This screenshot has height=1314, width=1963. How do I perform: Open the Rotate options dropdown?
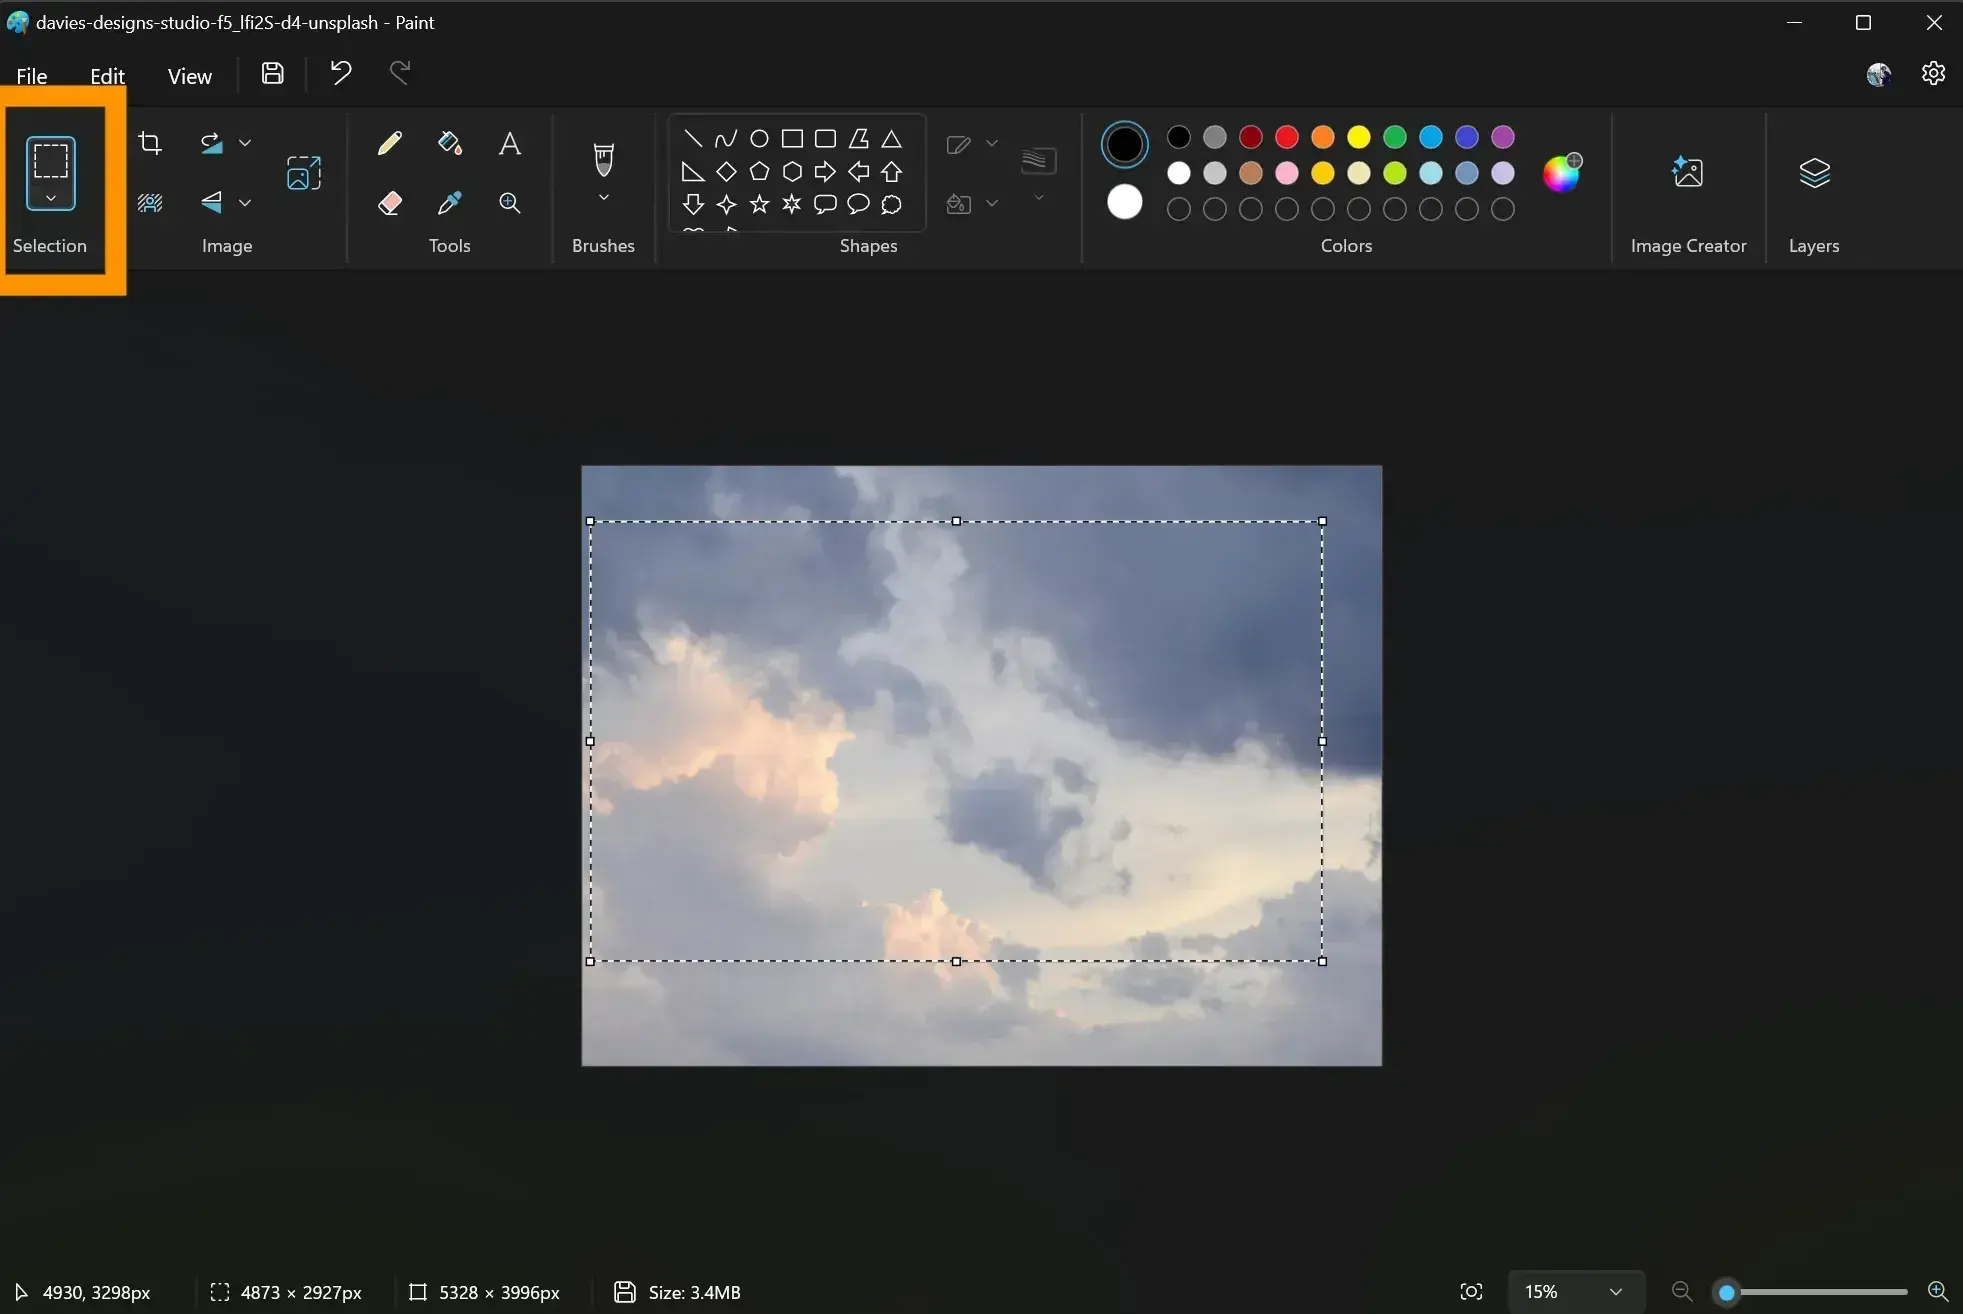point(246,142)
